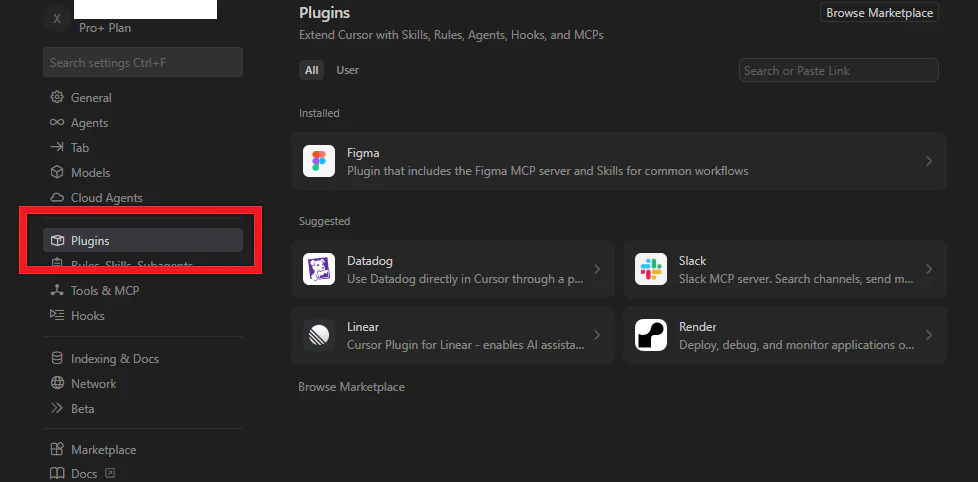Image resolution: width=978 pixels, height=482 pixels.
Task: Click the Extend Cursor subtitle text
Action: (451, 35)
